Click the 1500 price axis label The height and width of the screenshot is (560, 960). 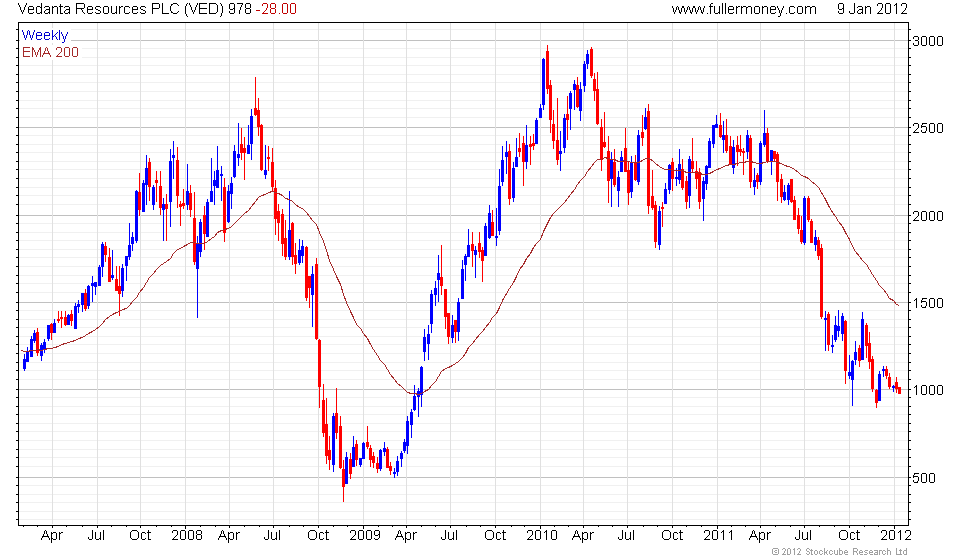click(x=928, y=304)
